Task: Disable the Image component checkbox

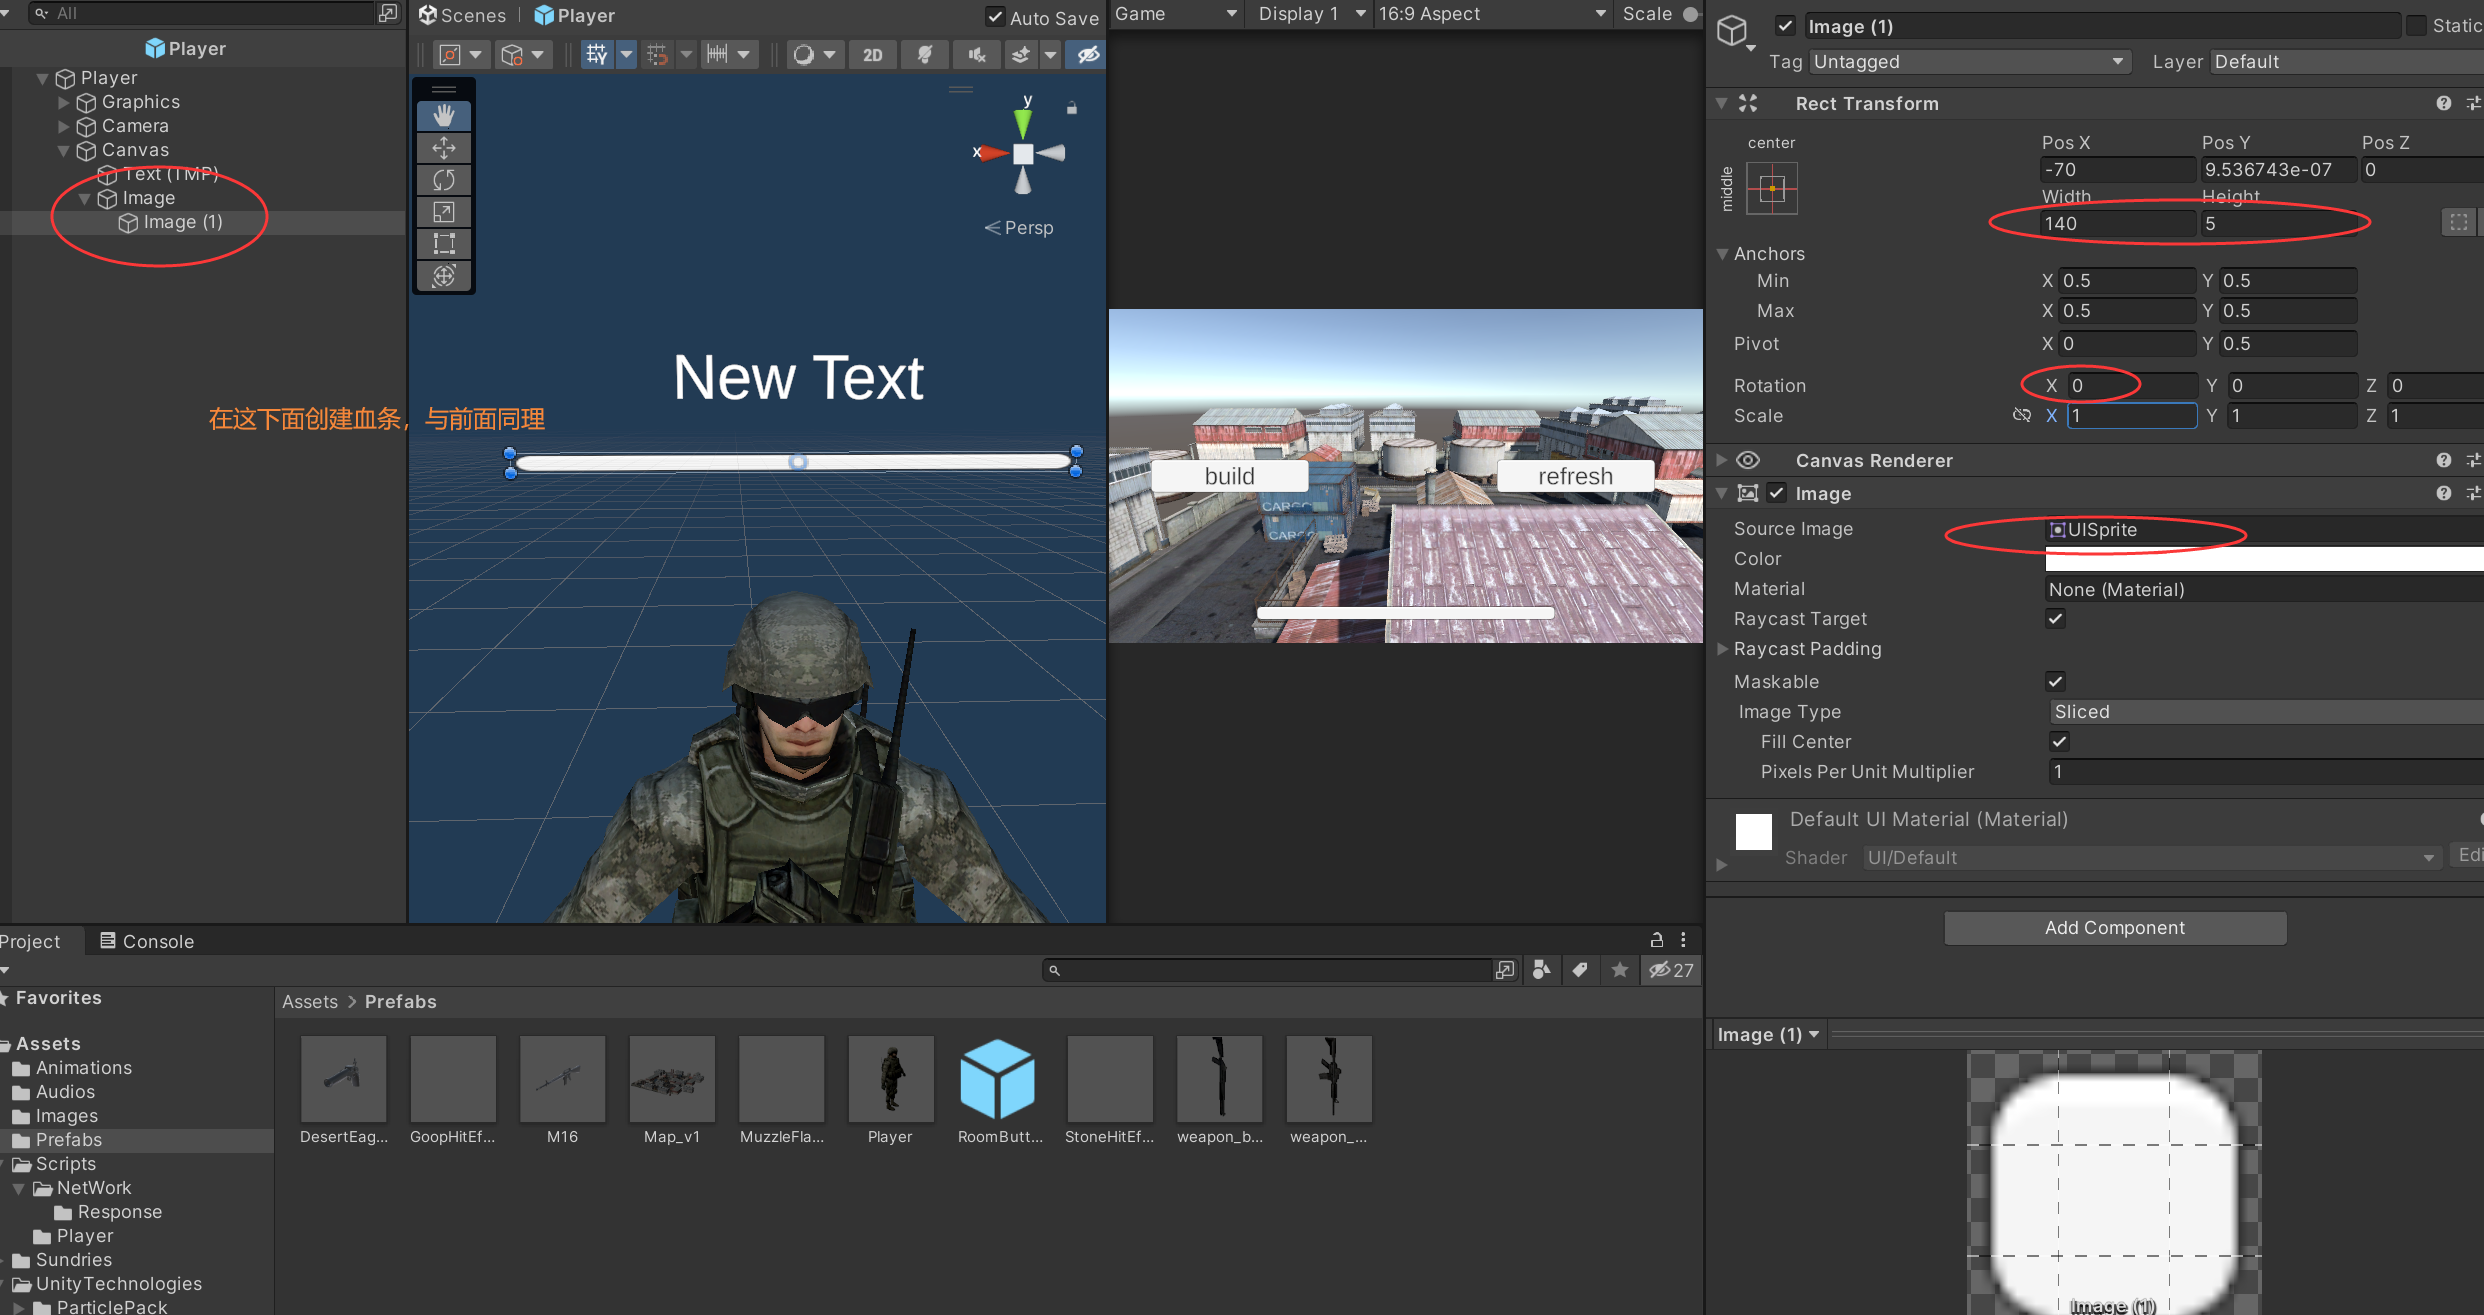Action: click(x=1777, y=493)
